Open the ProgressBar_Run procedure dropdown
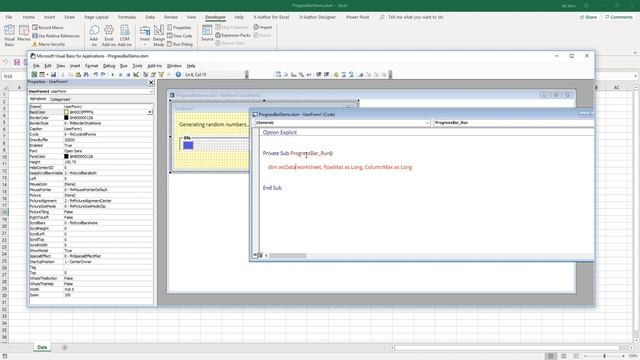 [x=513, y=122]
